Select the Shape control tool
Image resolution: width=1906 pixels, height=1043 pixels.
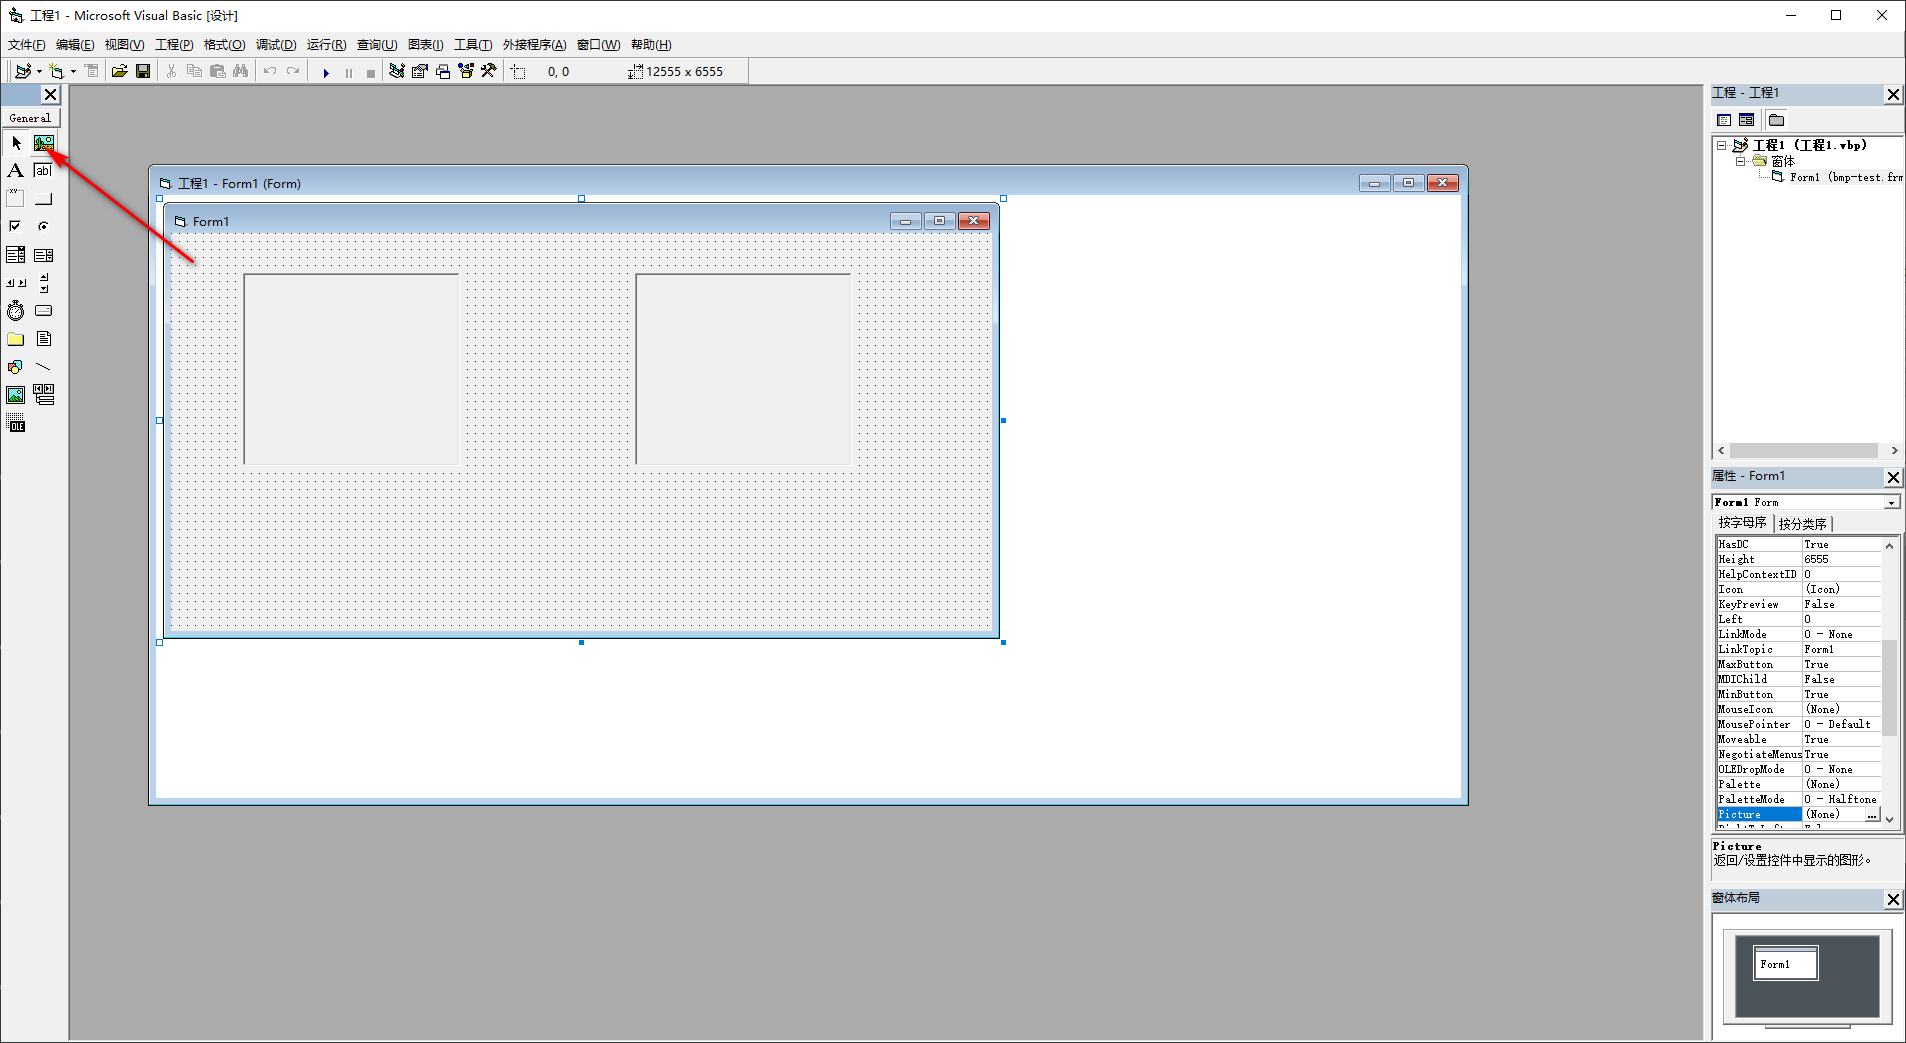[16, 367]
